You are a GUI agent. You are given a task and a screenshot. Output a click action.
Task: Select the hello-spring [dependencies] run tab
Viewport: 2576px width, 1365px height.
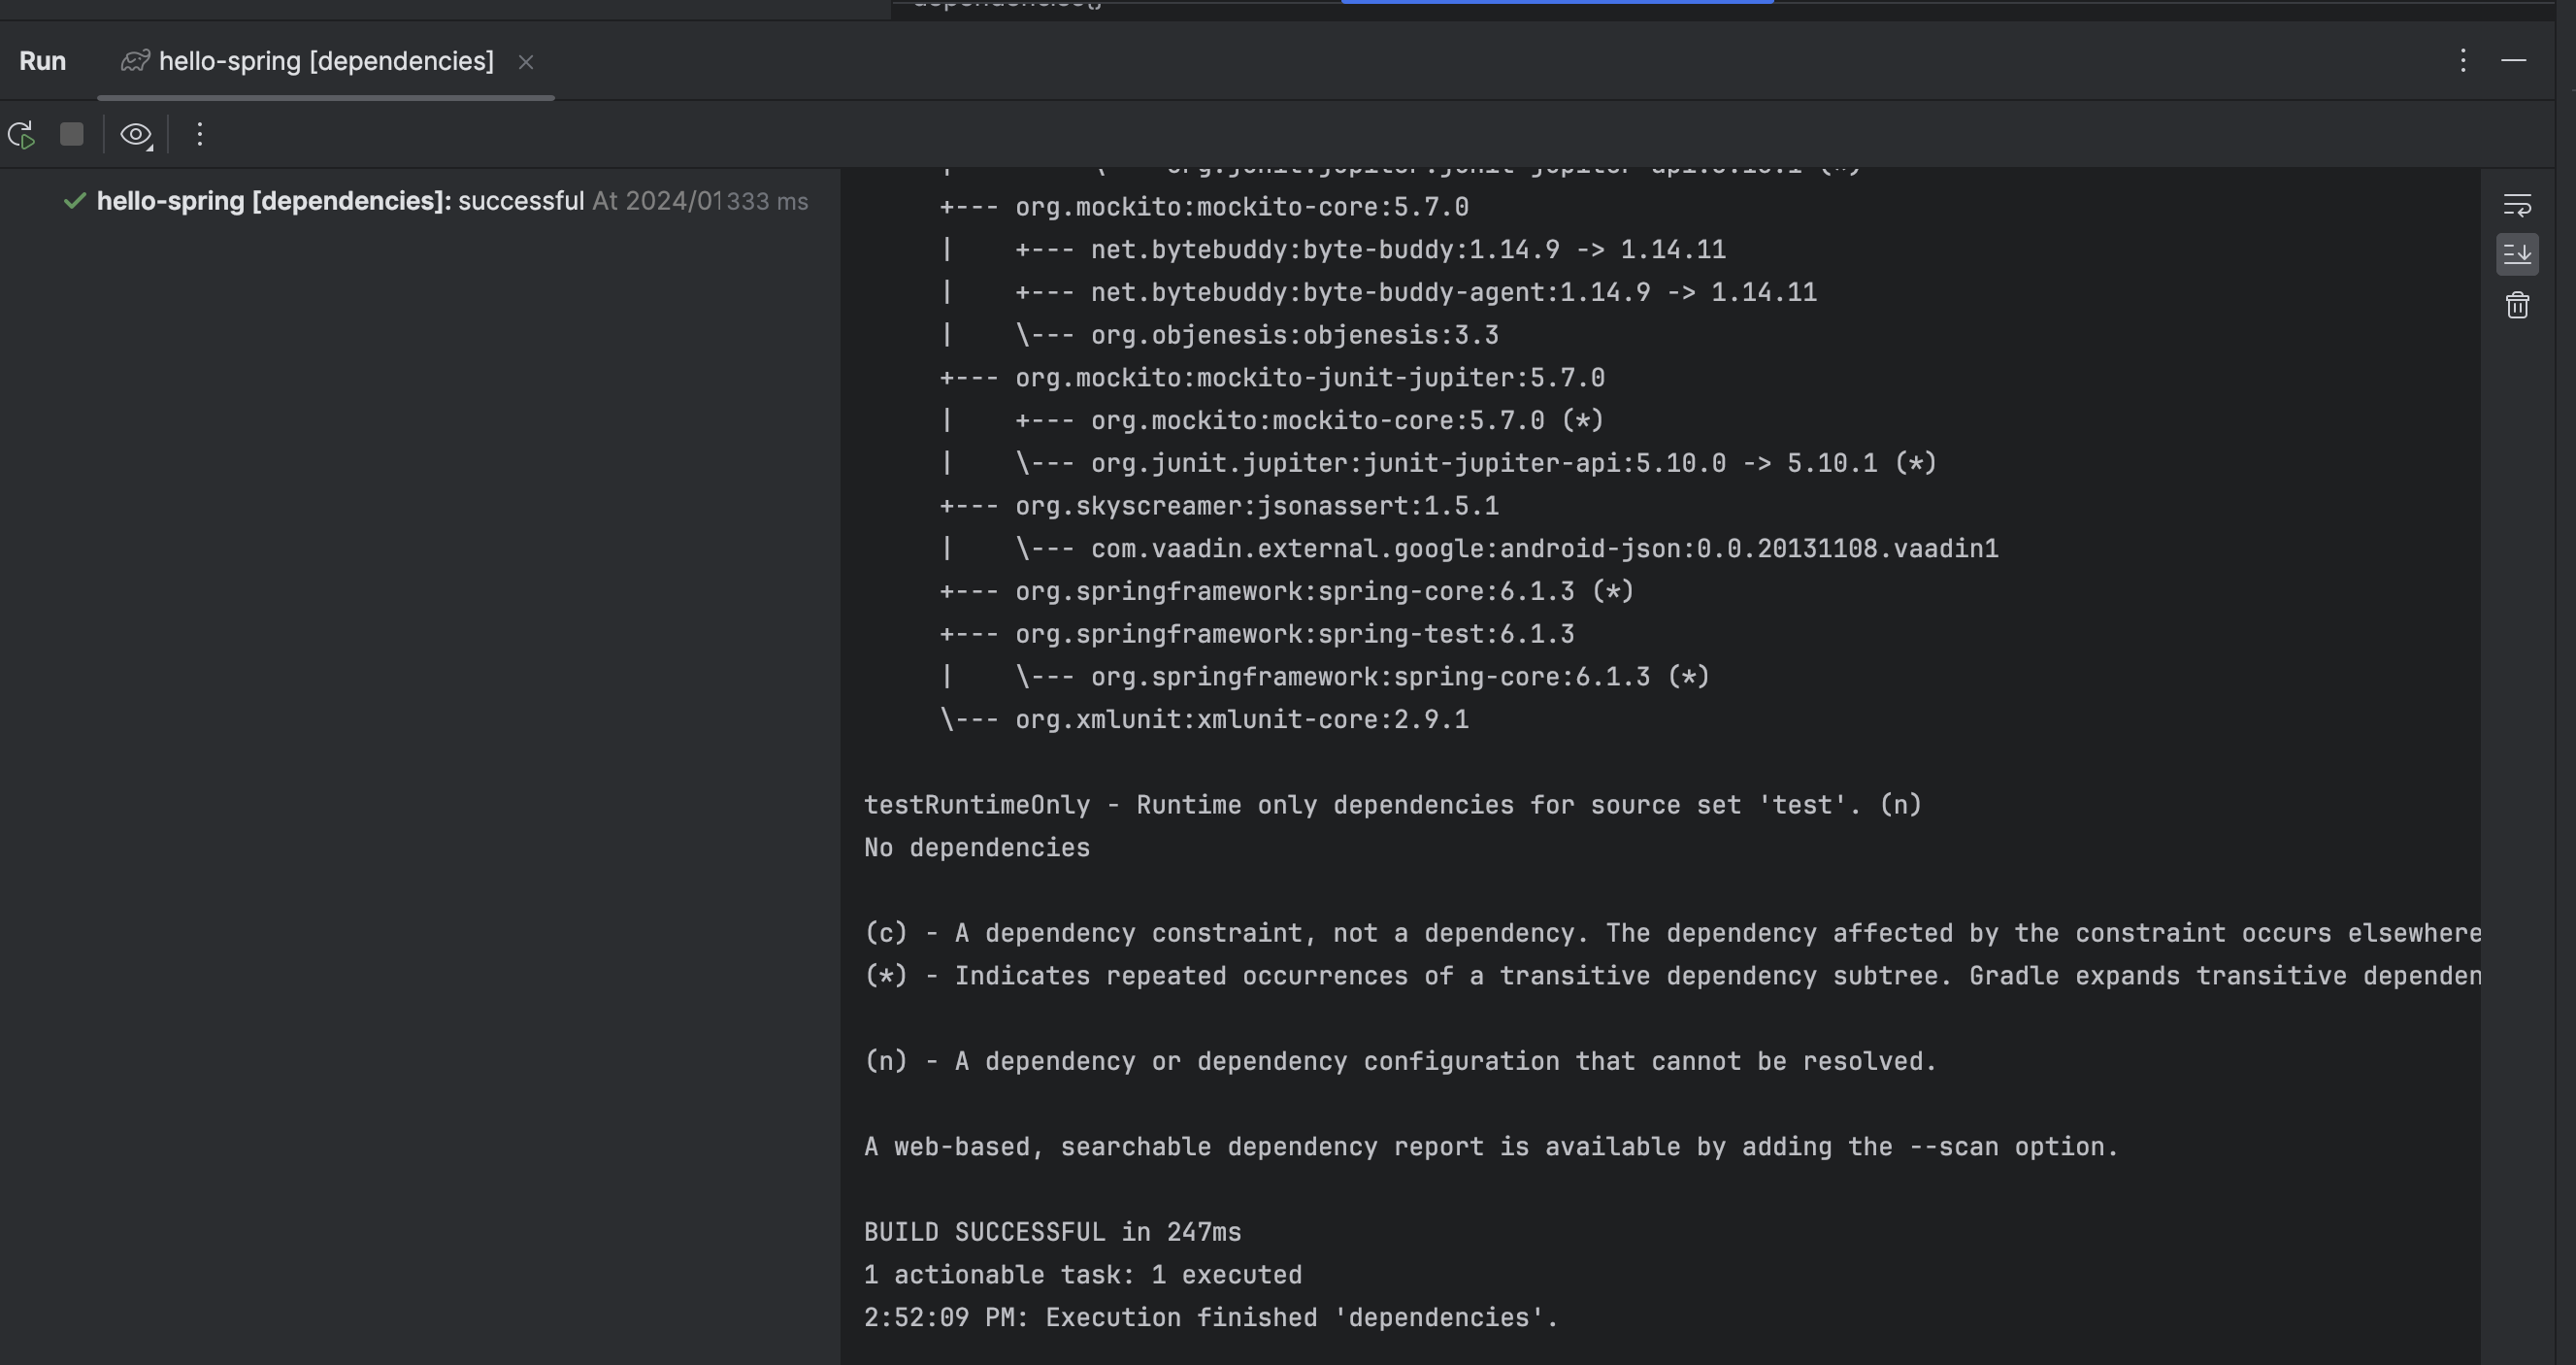pyautogui.click(x=326, y=61)
